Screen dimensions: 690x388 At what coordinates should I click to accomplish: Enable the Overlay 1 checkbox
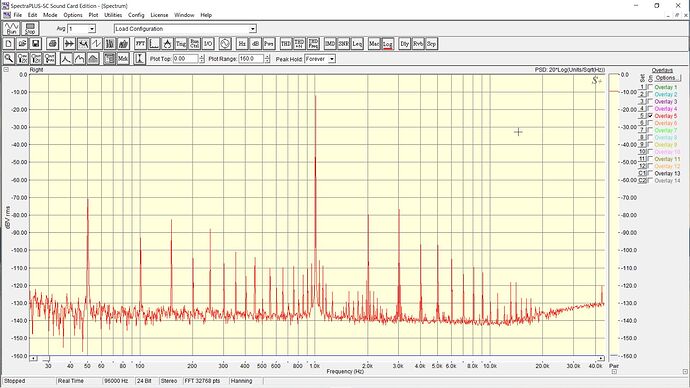(x=650, y=87)
